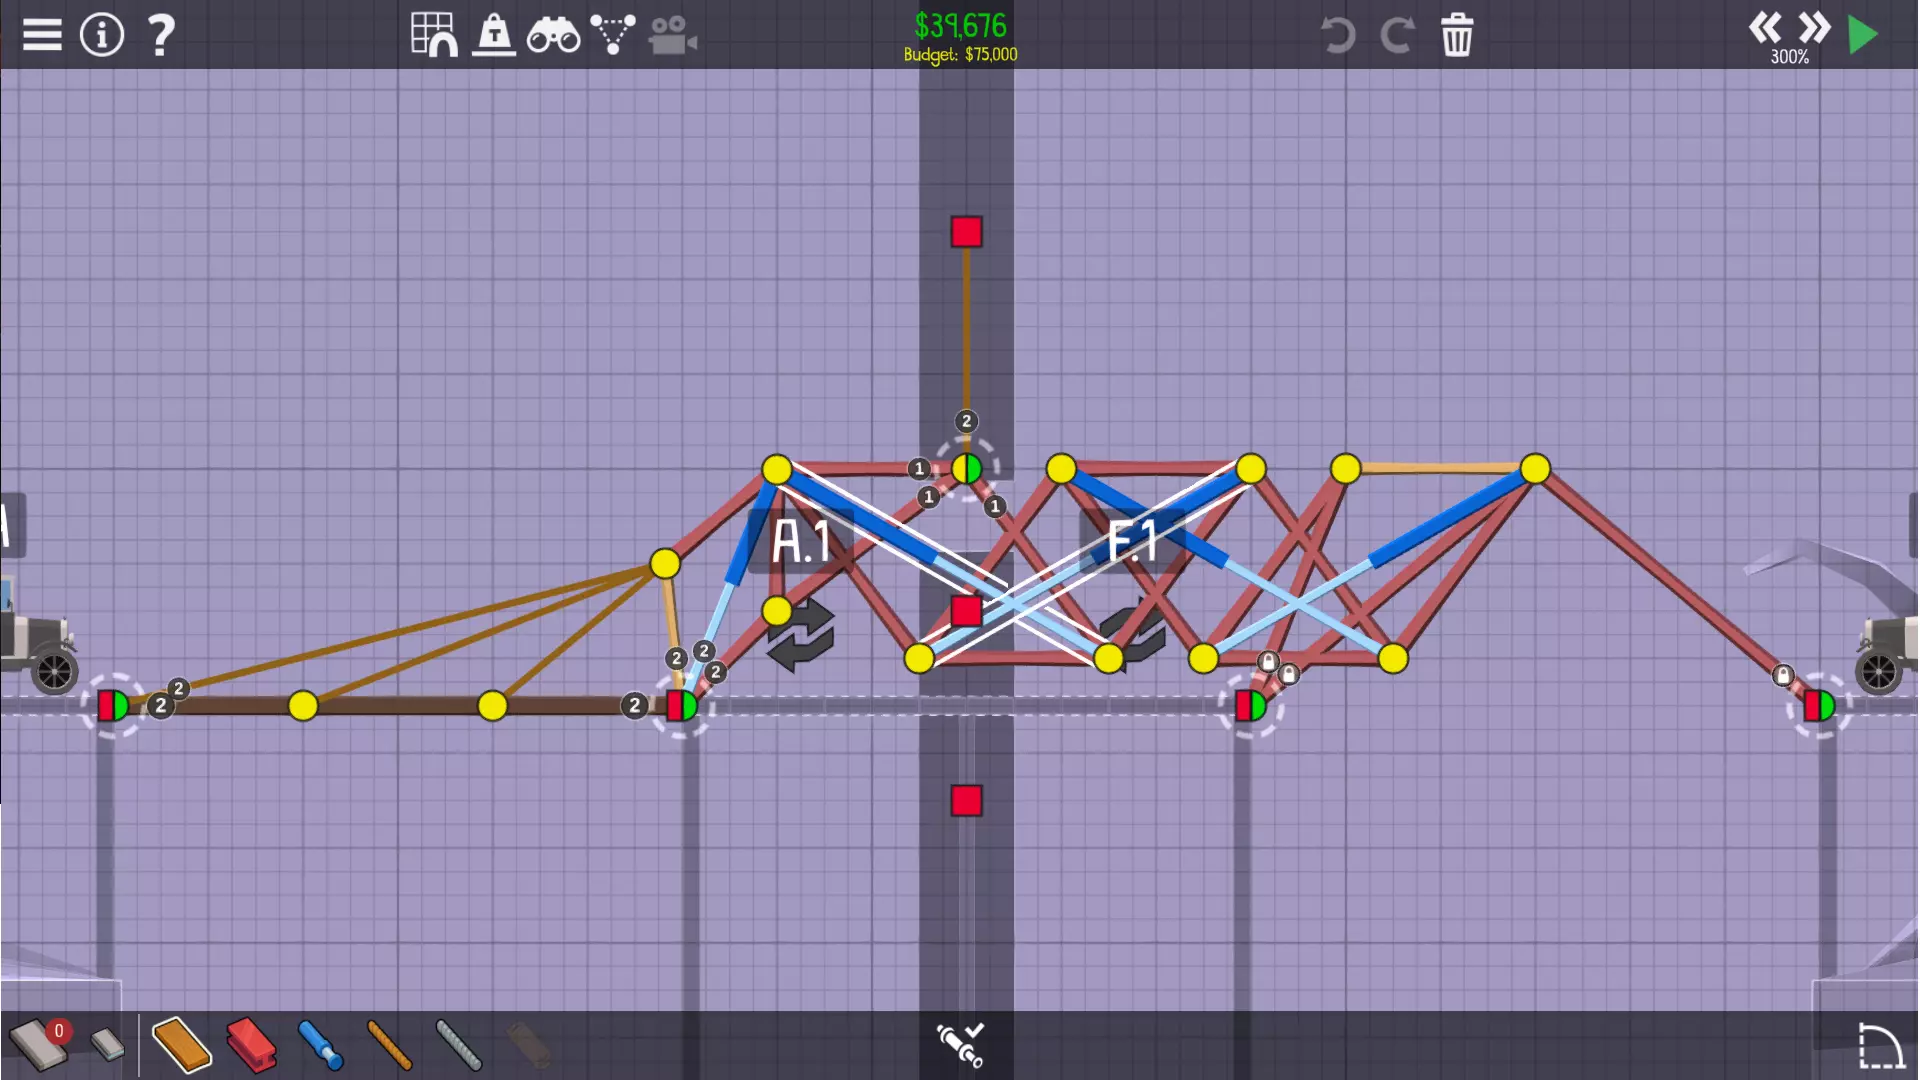Delete the bridge with the trash icon
Viewport: 1920px width, 1080px height.
coord(1457,36)
